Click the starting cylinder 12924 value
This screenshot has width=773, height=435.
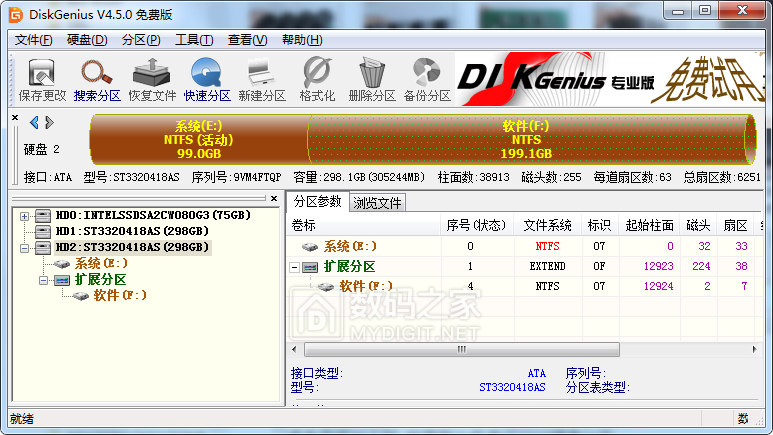(658, 286)
